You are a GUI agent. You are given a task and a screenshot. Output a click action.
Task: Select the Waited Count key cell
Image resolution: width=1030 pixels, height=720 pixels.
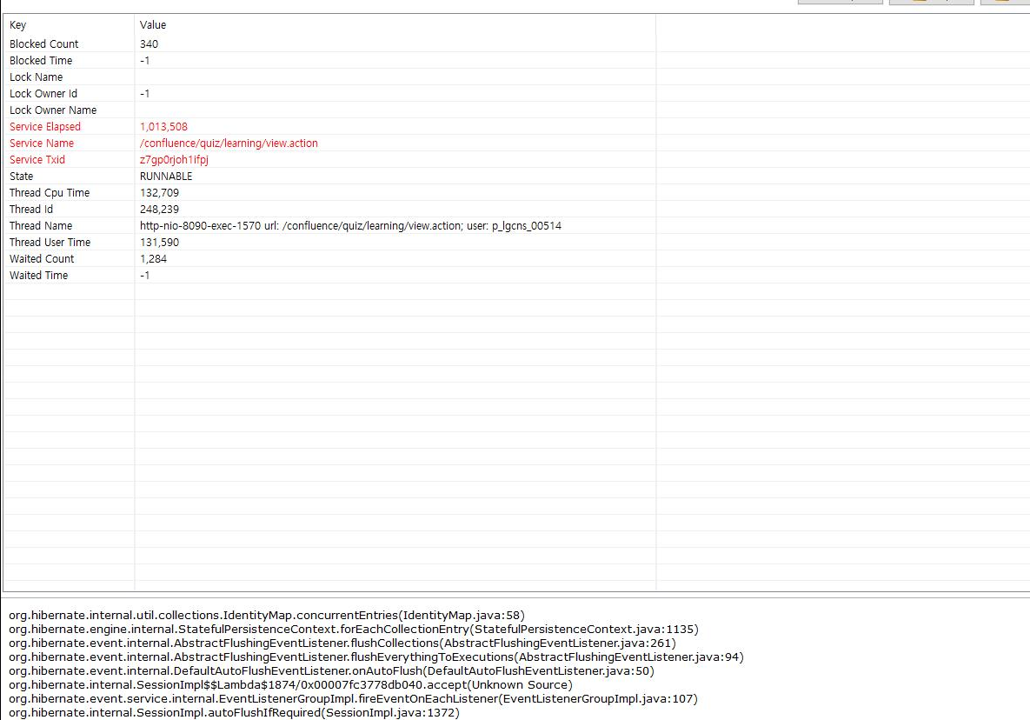point(42,259)
